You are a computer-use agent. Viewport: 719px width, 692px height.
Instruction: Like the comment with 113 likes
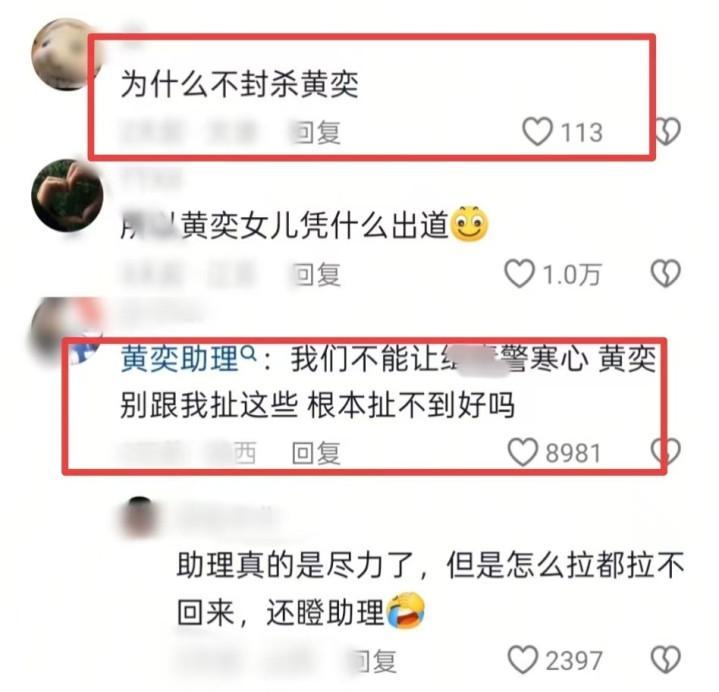(537, 132)
